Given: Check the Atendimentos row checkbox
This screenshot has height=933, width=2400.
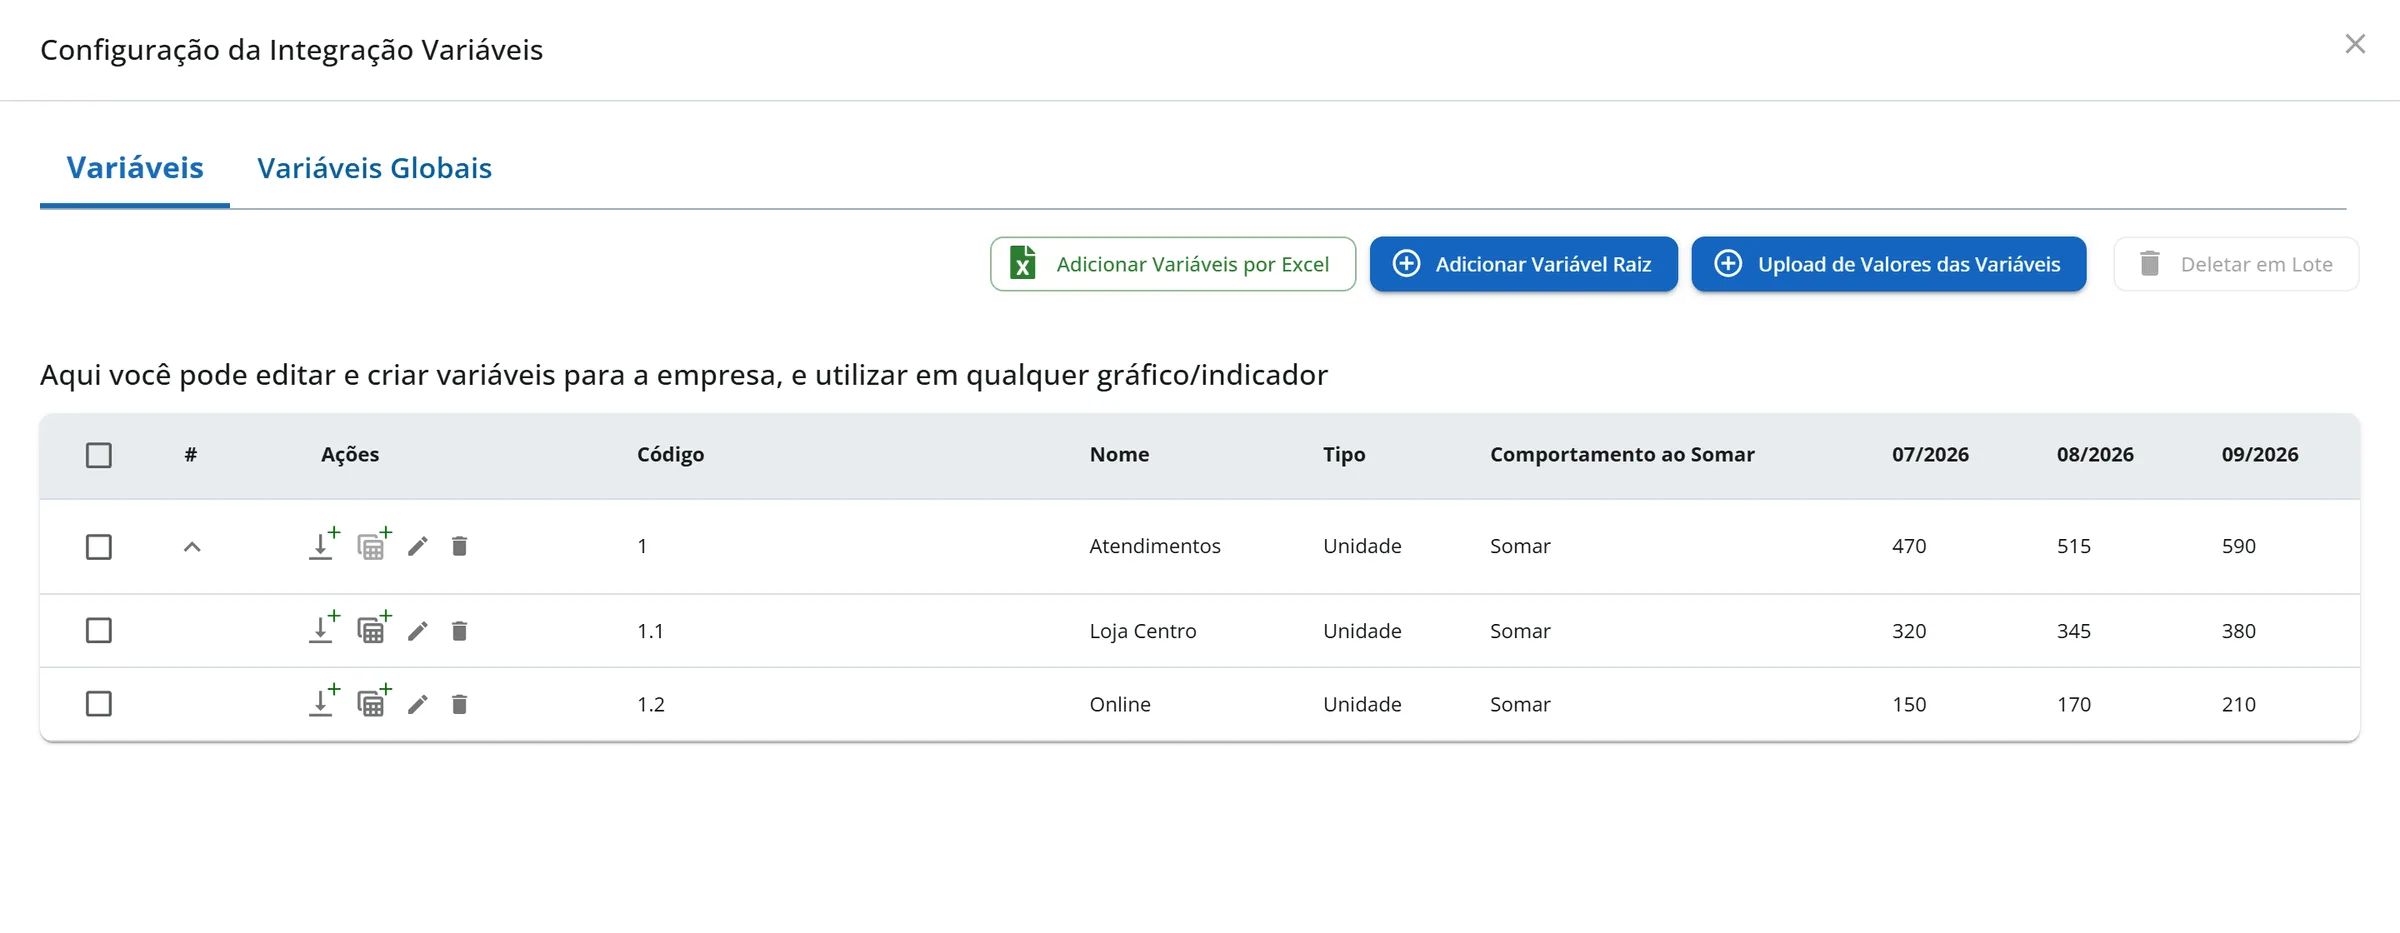Looking at the screenshot, I should click(x=99, y=547).
